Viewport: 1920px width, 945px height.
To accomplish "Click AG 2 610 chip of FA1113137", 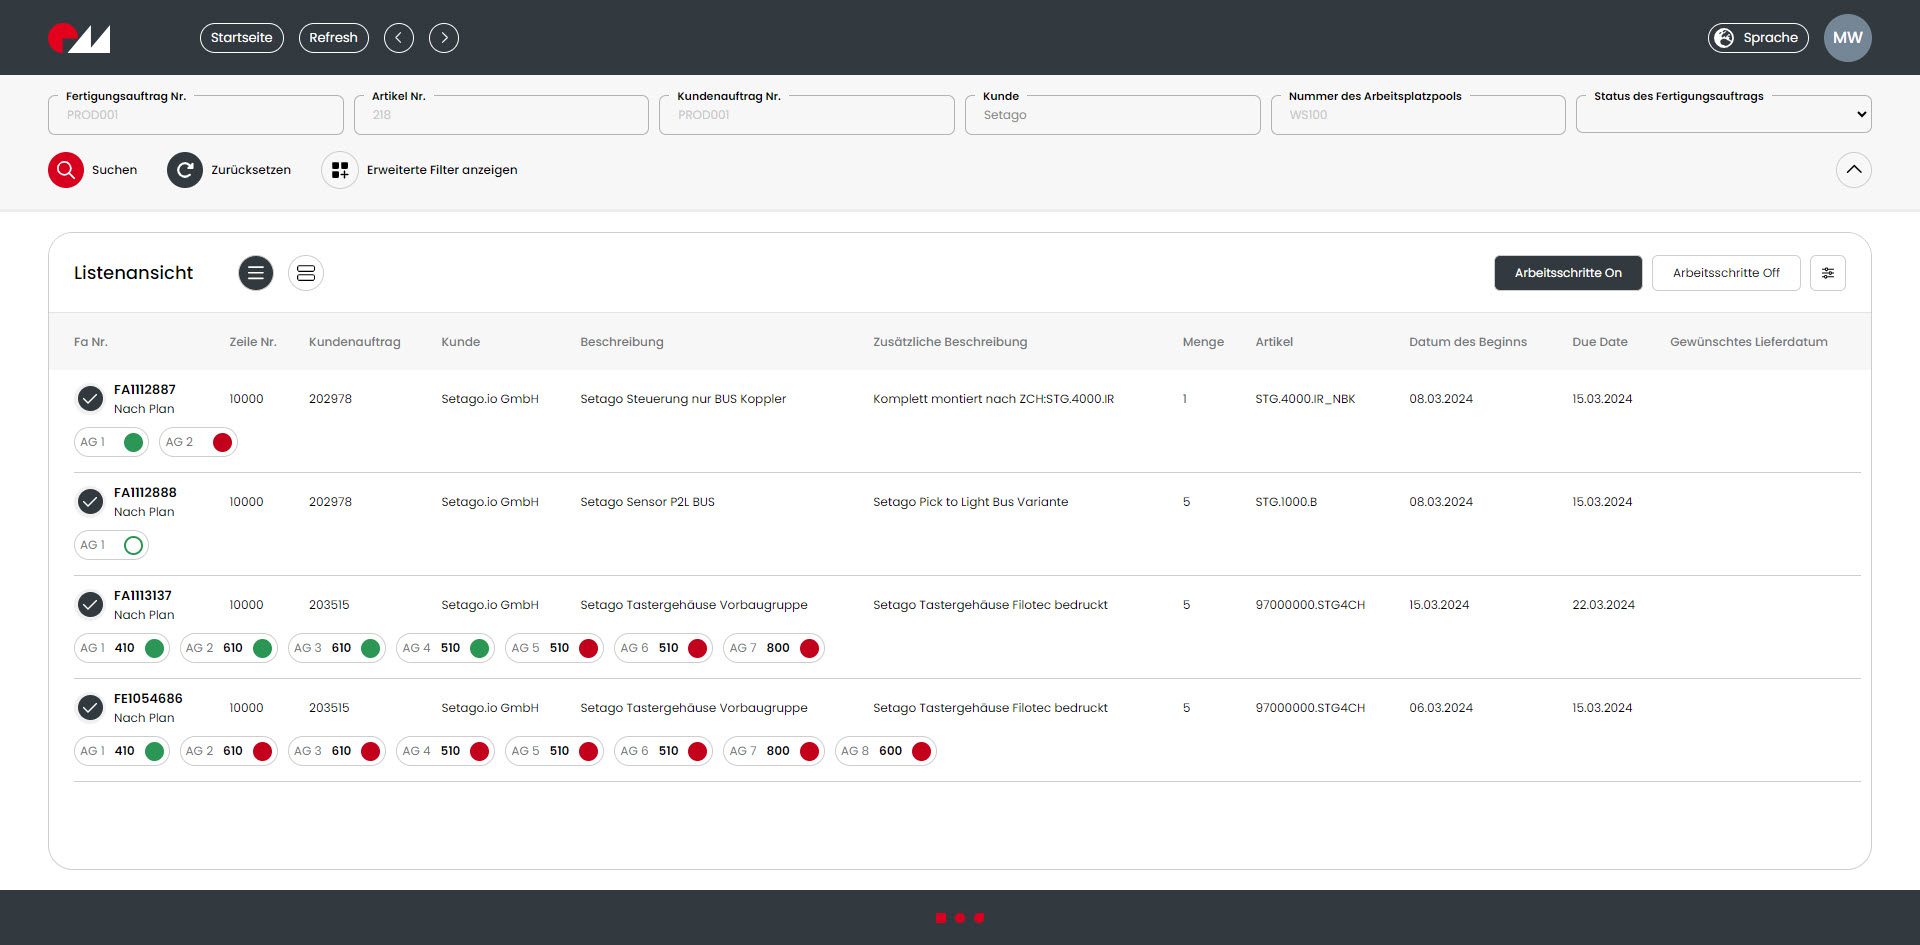I will [x=229, y=648].
